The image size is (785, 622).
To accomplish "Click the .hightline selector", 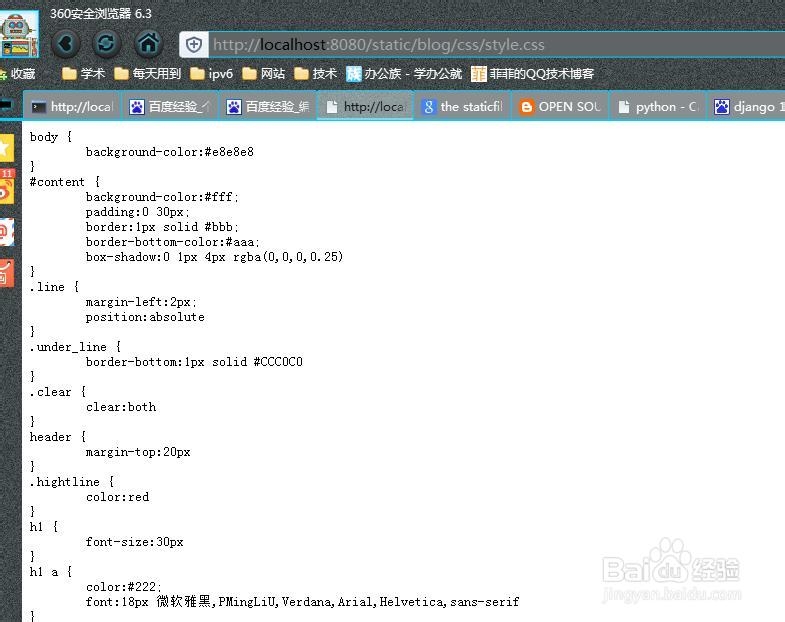I will tap(72, 482).
